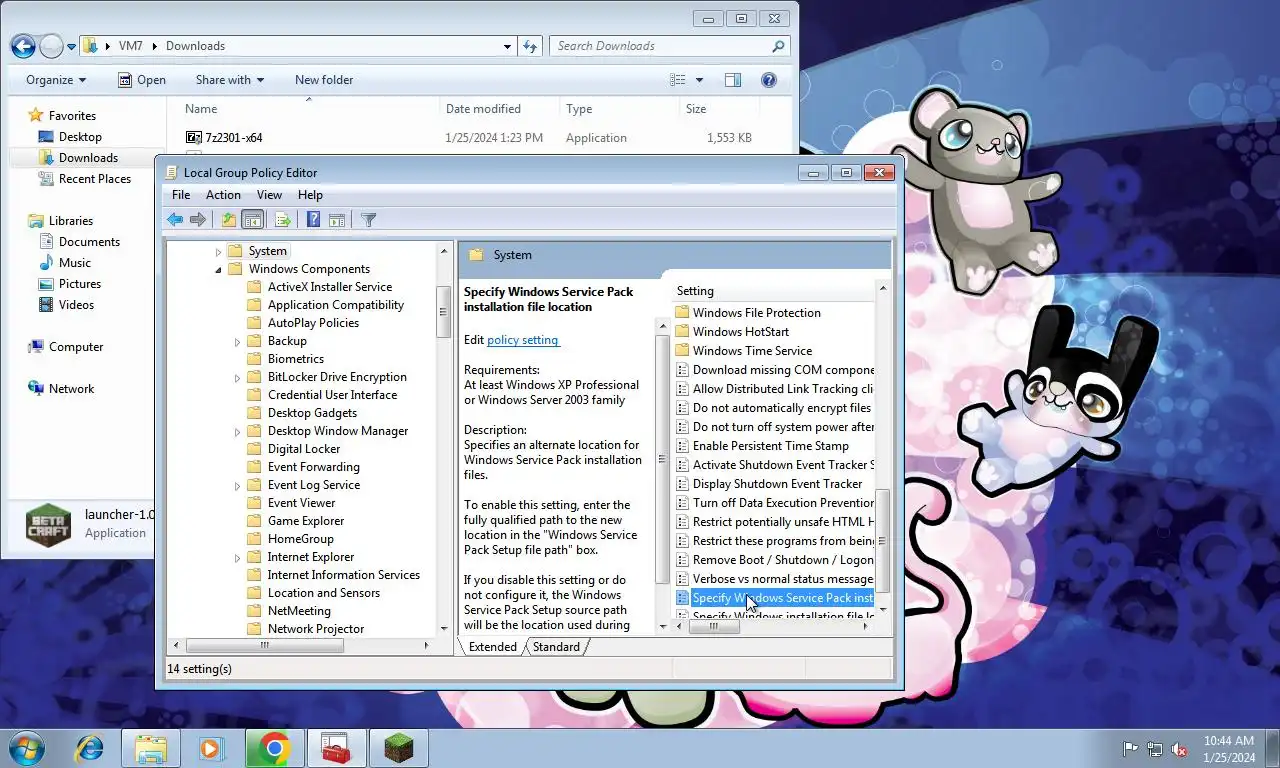The height and width of the screenshot is (768, 1280).
Task: Select Downloads in Explorer Favorites
Action: click(x=78, y=158)
